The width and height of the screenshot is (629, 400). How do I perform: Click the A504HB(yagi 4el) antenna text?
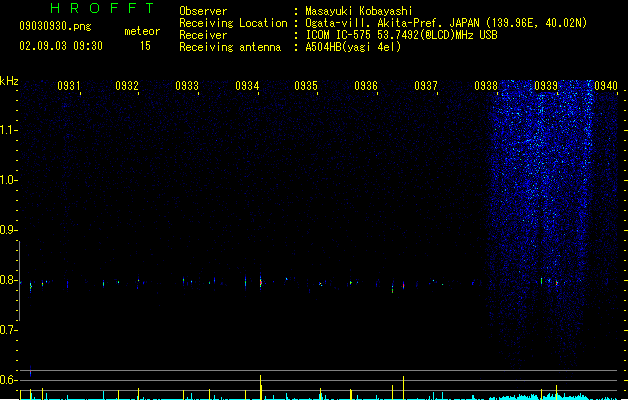[353, 47]
